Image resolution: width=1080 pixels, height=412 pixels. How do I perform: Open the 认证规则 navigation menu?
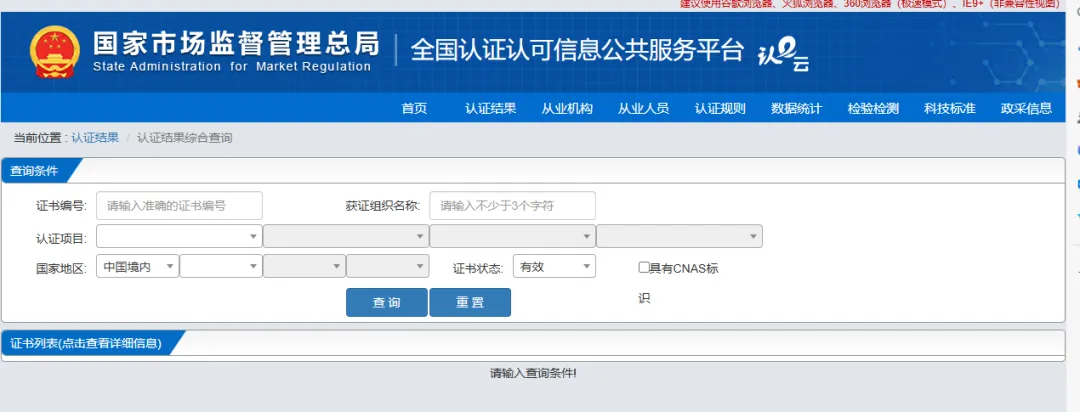720,108
